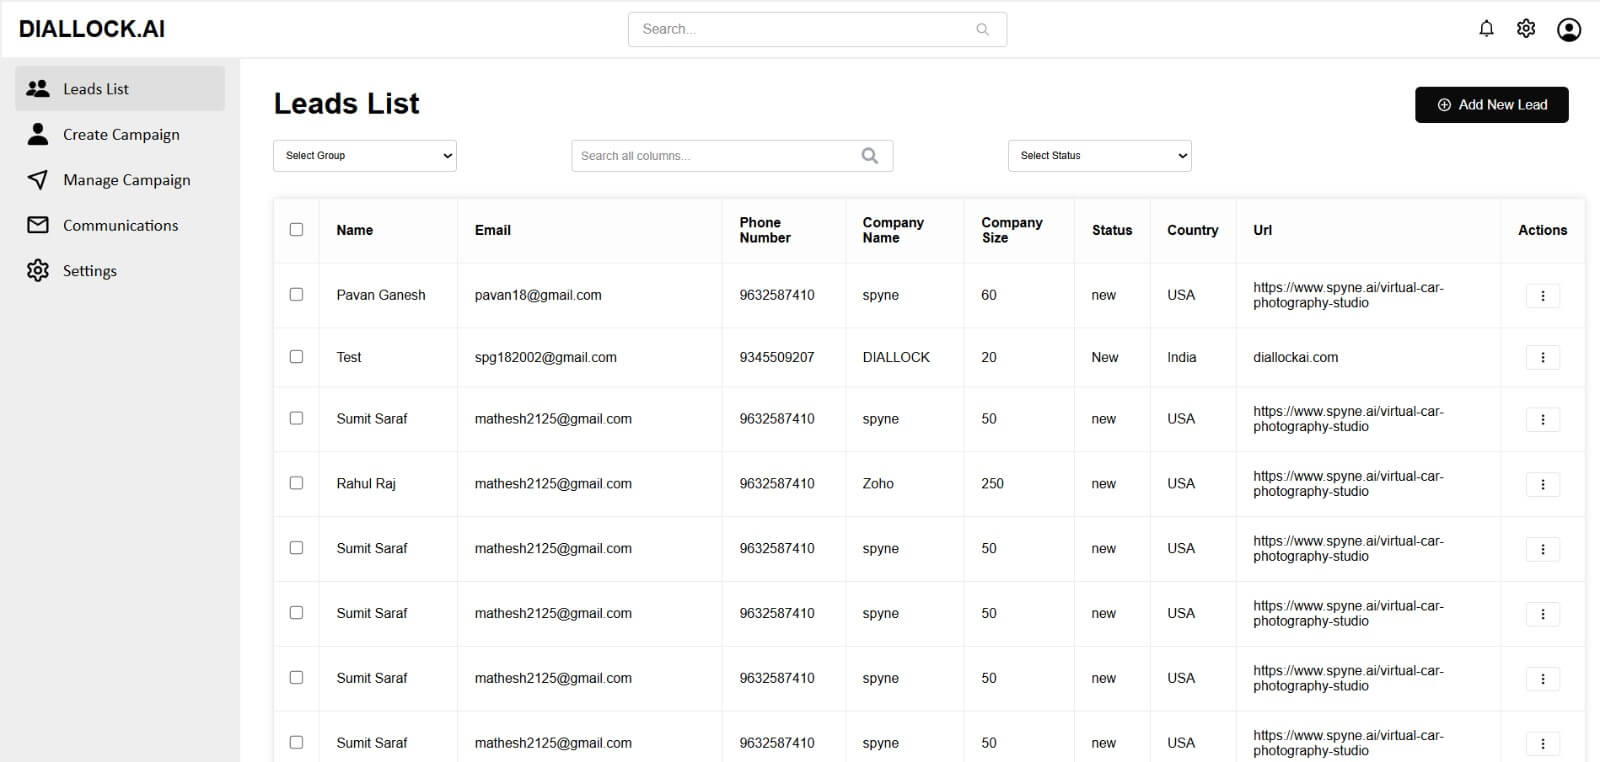Open Create Campaign page
This screenshot has height=762, width=1600.
coord(120,134)
